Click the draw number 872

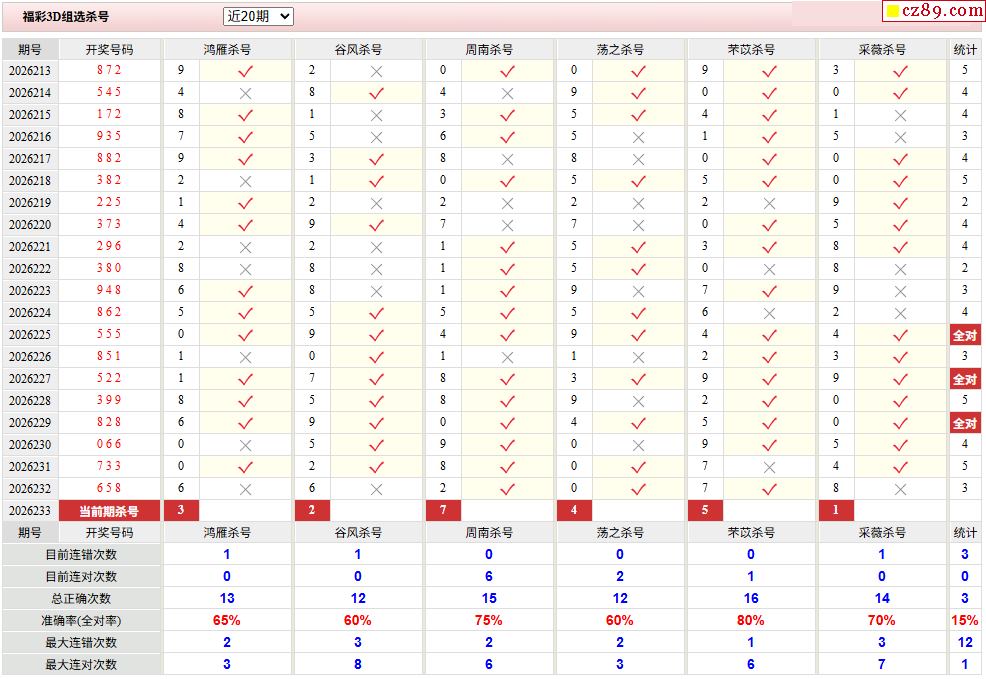(x=109, y=70)
